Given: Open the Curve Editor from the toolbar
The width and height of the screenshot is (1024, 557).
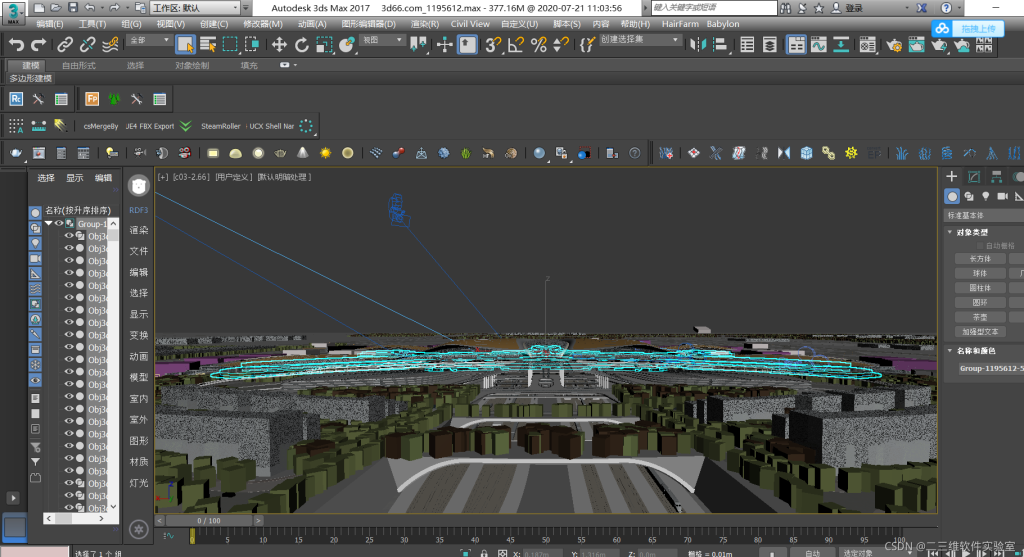Looking at the screenshot, I should (818, 44).
